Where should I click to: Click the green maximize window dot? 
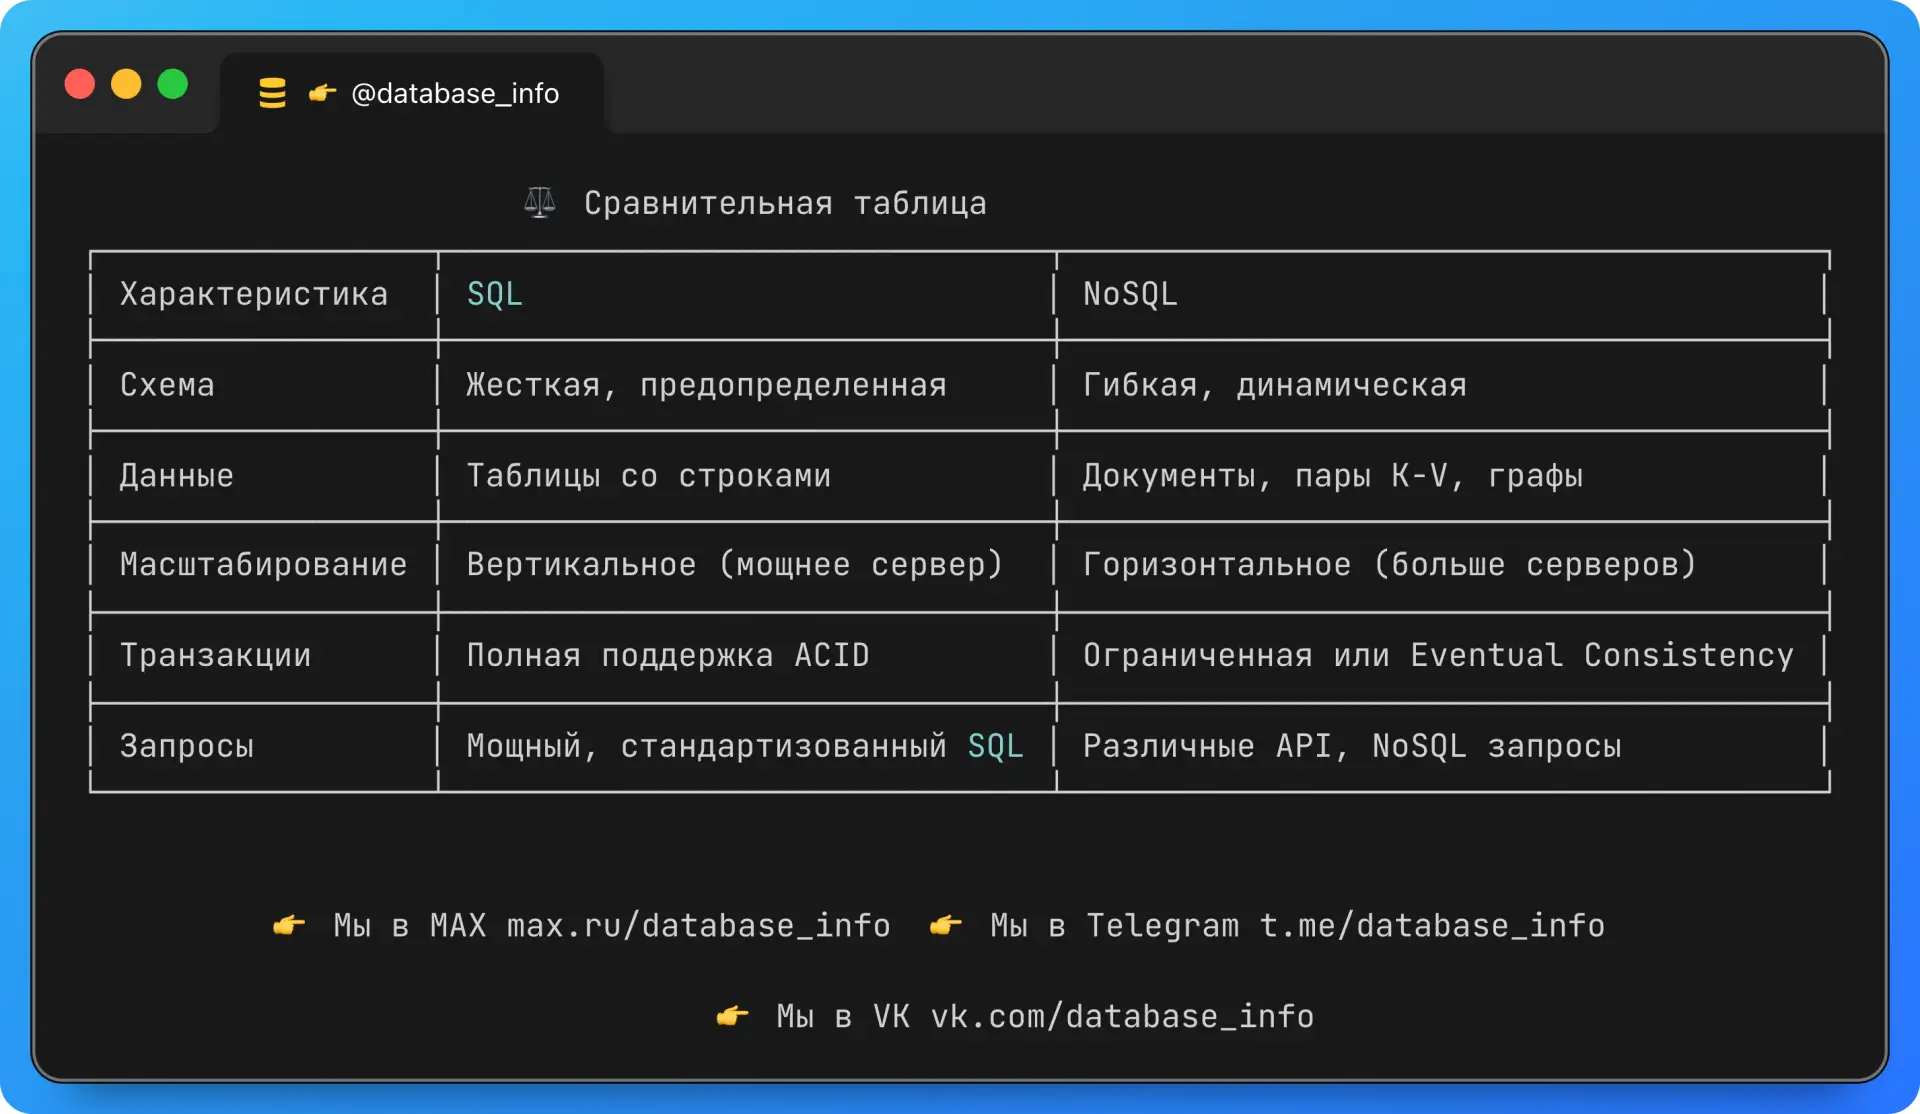[173, 84]
